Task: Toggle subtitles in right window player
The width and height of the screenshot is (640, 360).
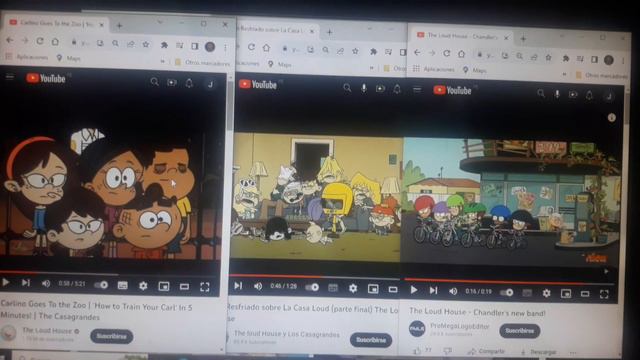Action: coord(527,293)
